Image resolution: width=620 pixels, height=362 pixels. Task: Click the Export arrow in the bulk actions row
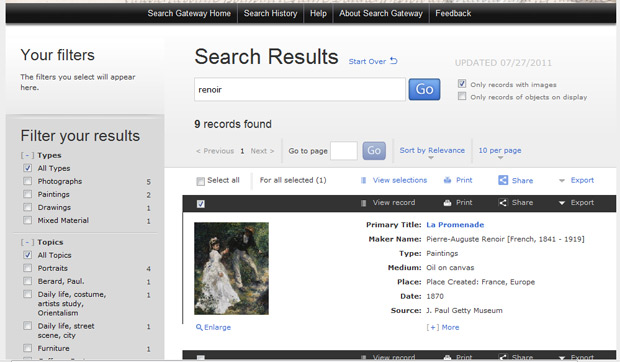point(561,181)
